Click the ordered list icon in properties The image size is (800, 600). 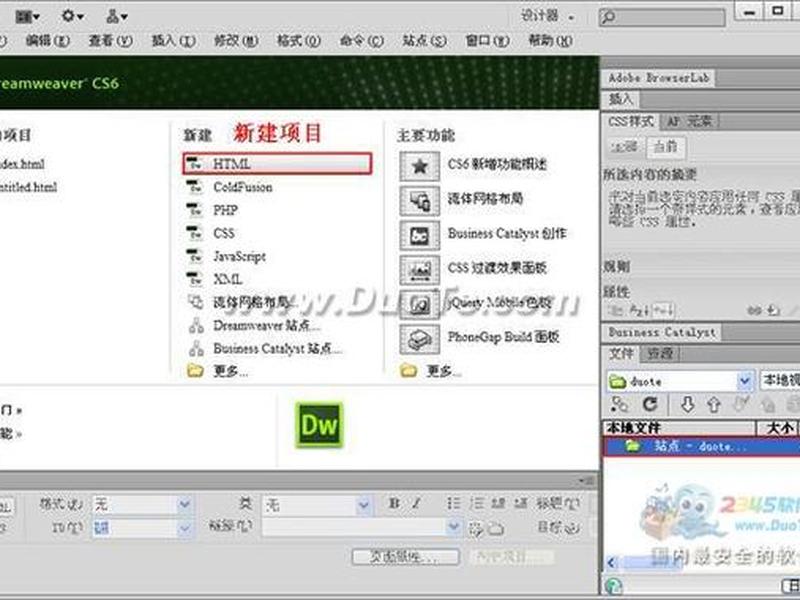tap(477, 504)
